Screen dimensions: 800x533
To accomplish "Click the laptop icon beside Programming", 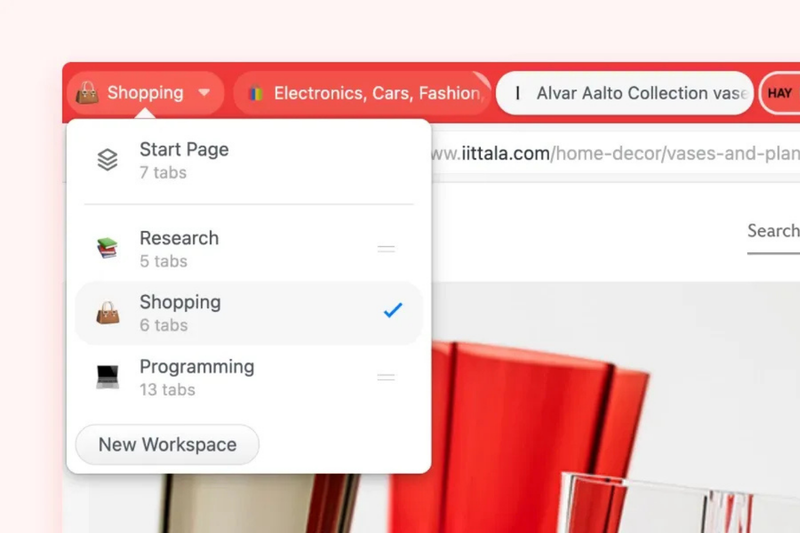I will pyautogui.click(x=108, y=377).
